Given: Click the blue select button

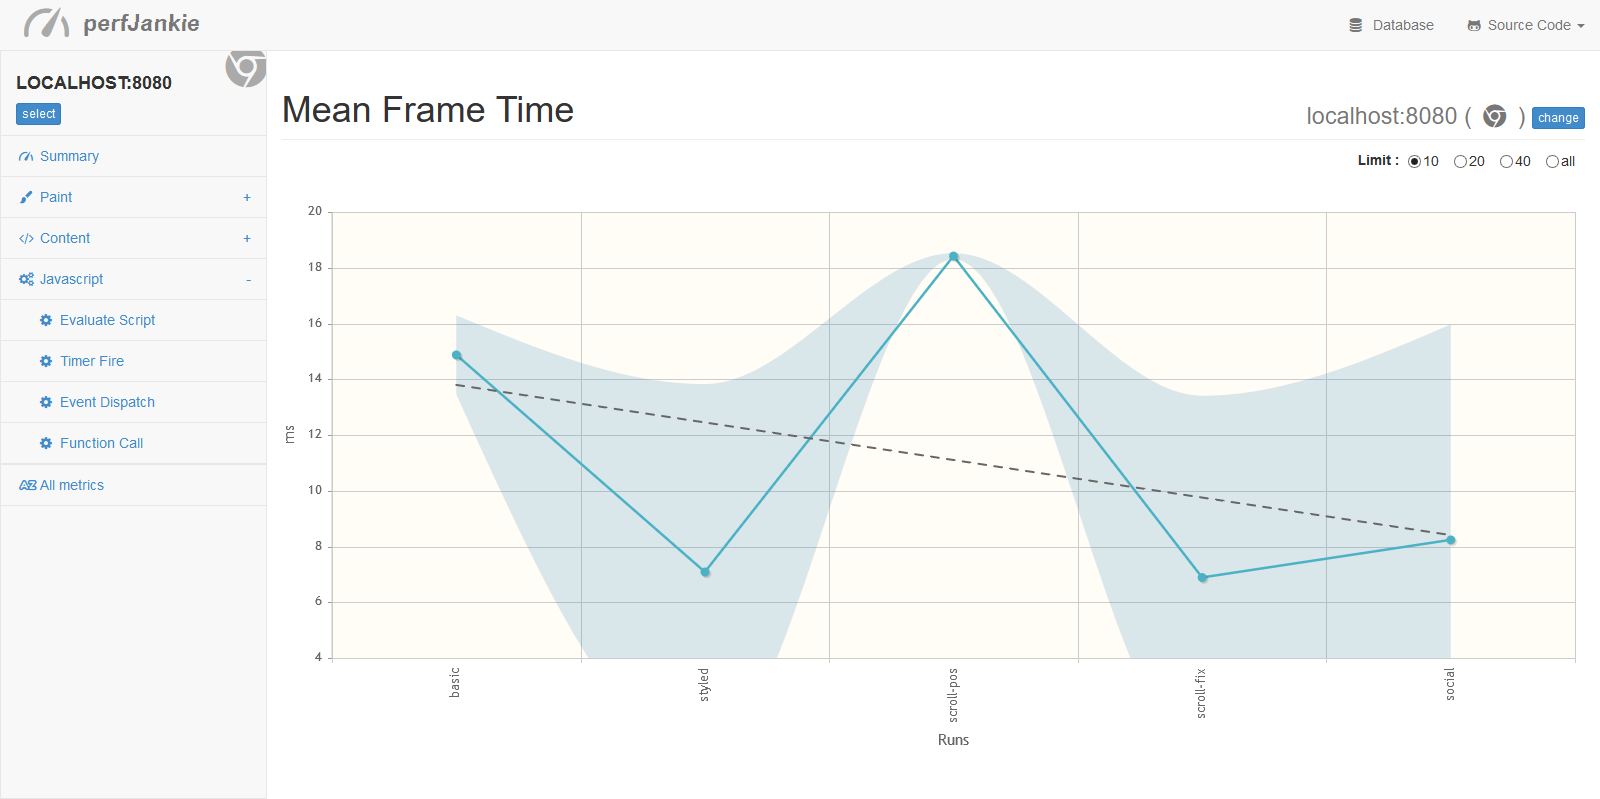Looking at the screenshot, I should pyautogui.click(x=38, y=114).
